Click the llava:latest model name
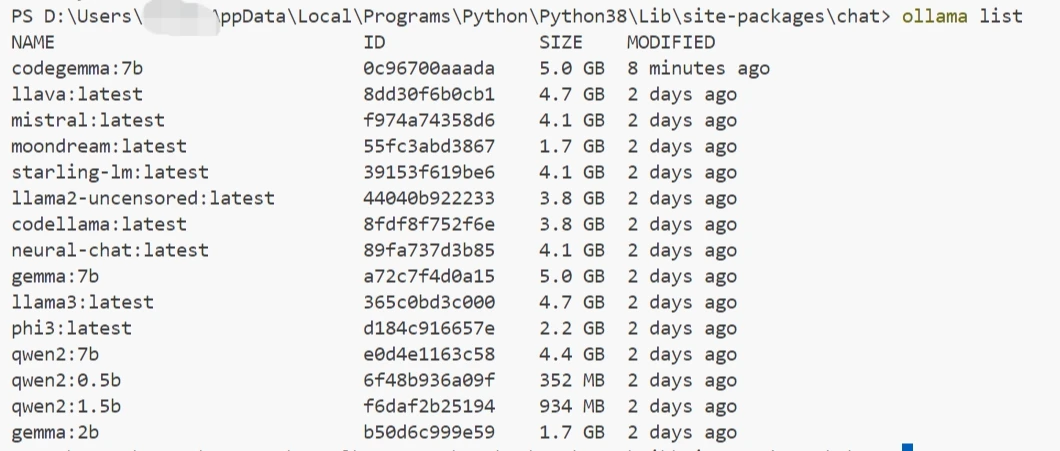The height and width of the screenshot is (451, 1060). [76, 95]
